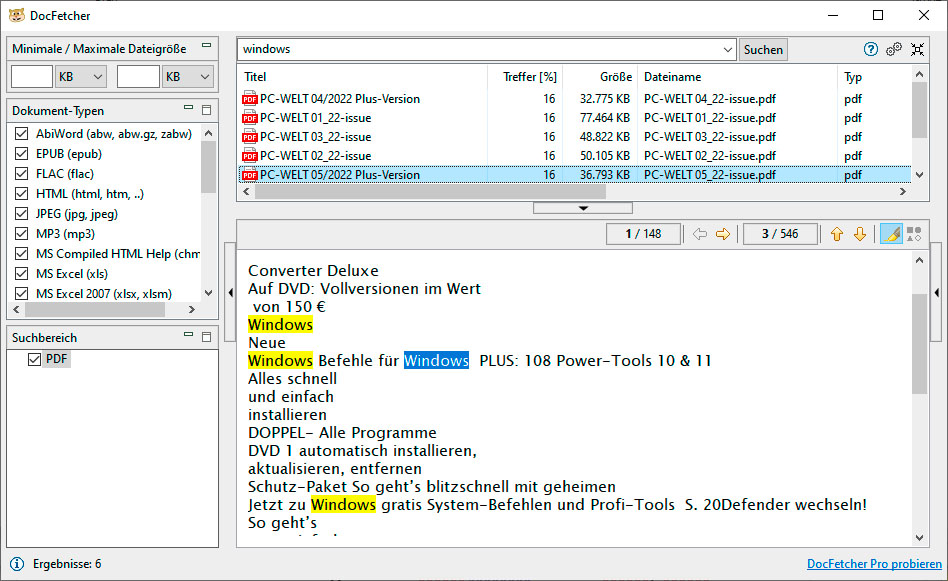The width and height of the screenshot is (948, 581).
Task: Sort results by Treffer [%] column
Action: coord(530,77)
